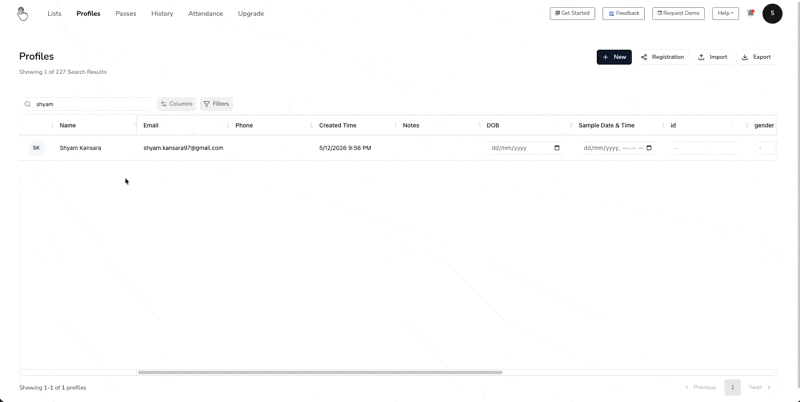Switch to the Lists tab
The height and width of the screenshot is (402, 800).
click(54, 14)
